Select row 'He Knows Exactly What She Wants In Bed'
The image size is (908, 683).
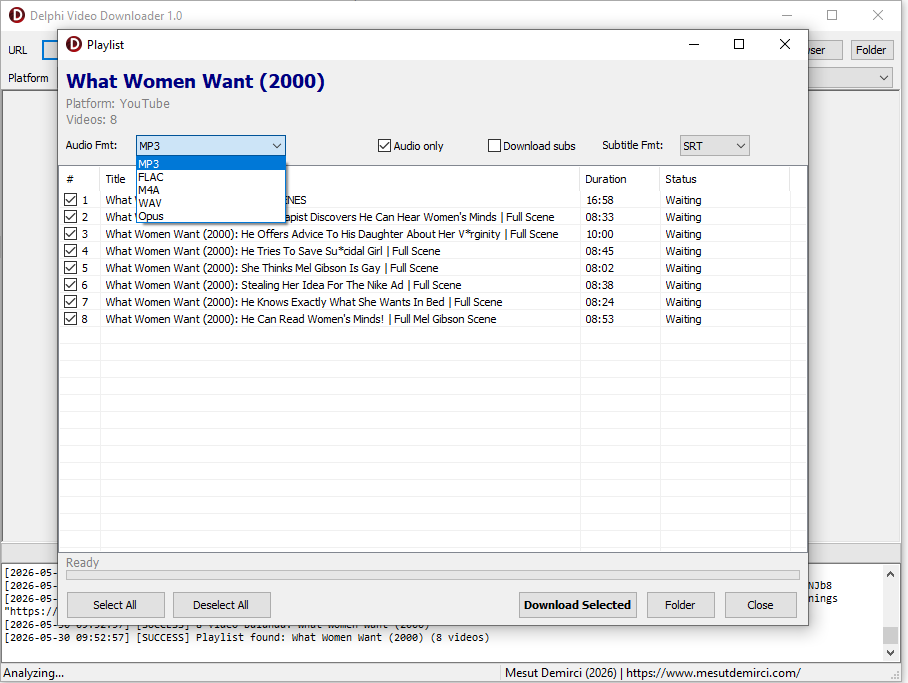pyautogui.click(x=433, y=302)
